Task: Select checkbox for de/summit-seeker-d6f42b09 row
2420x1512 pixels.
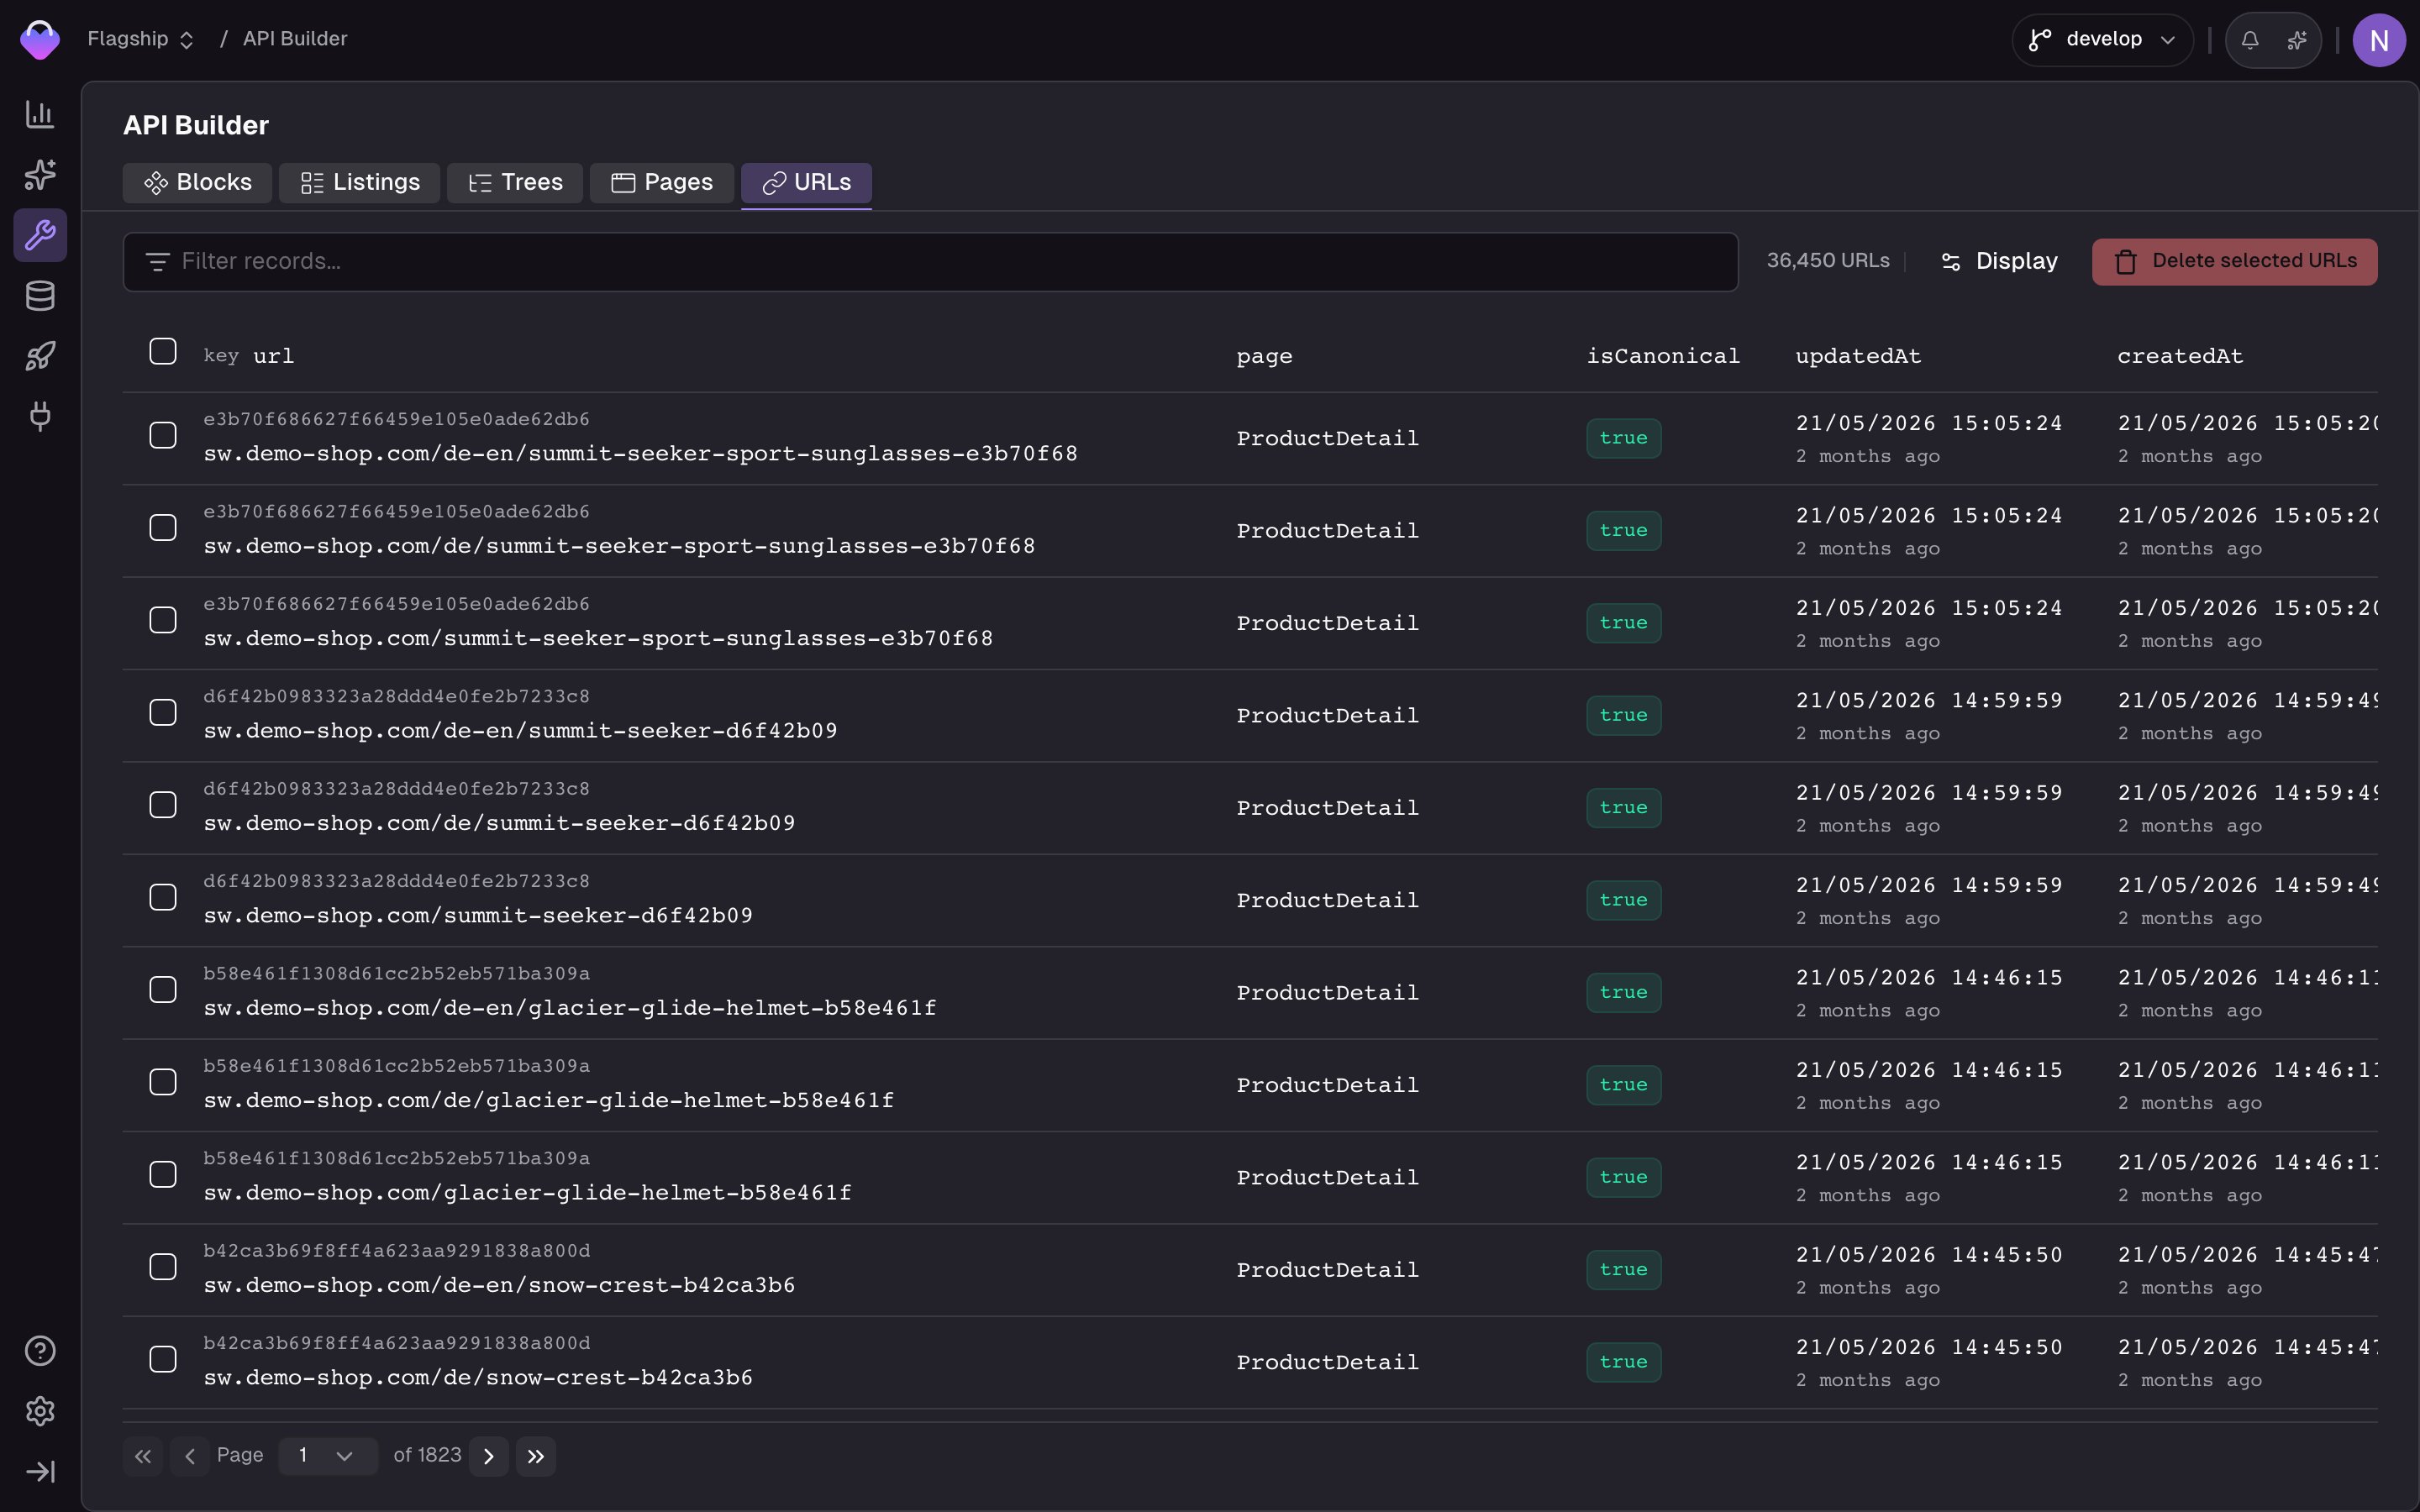Action: click(x=163, y=805)
